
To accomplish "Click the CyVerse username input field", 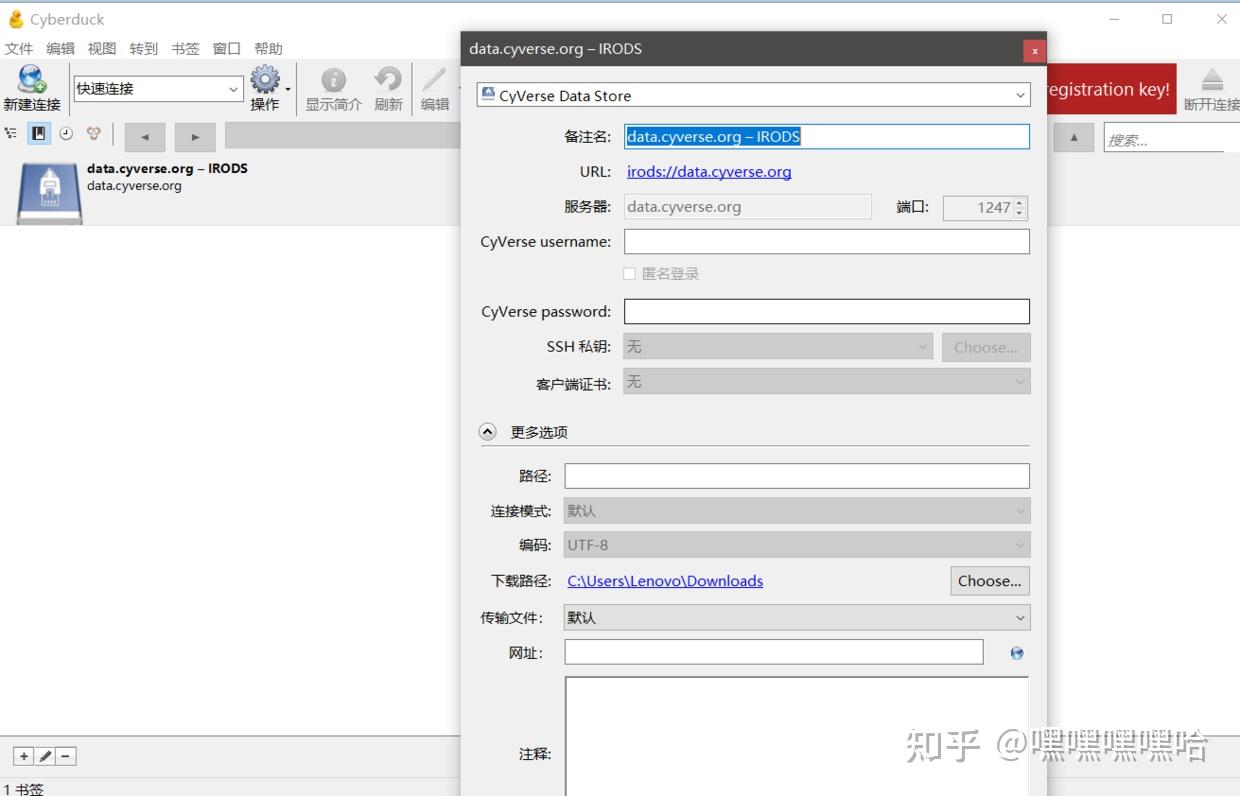I will [x=826, y=241].
